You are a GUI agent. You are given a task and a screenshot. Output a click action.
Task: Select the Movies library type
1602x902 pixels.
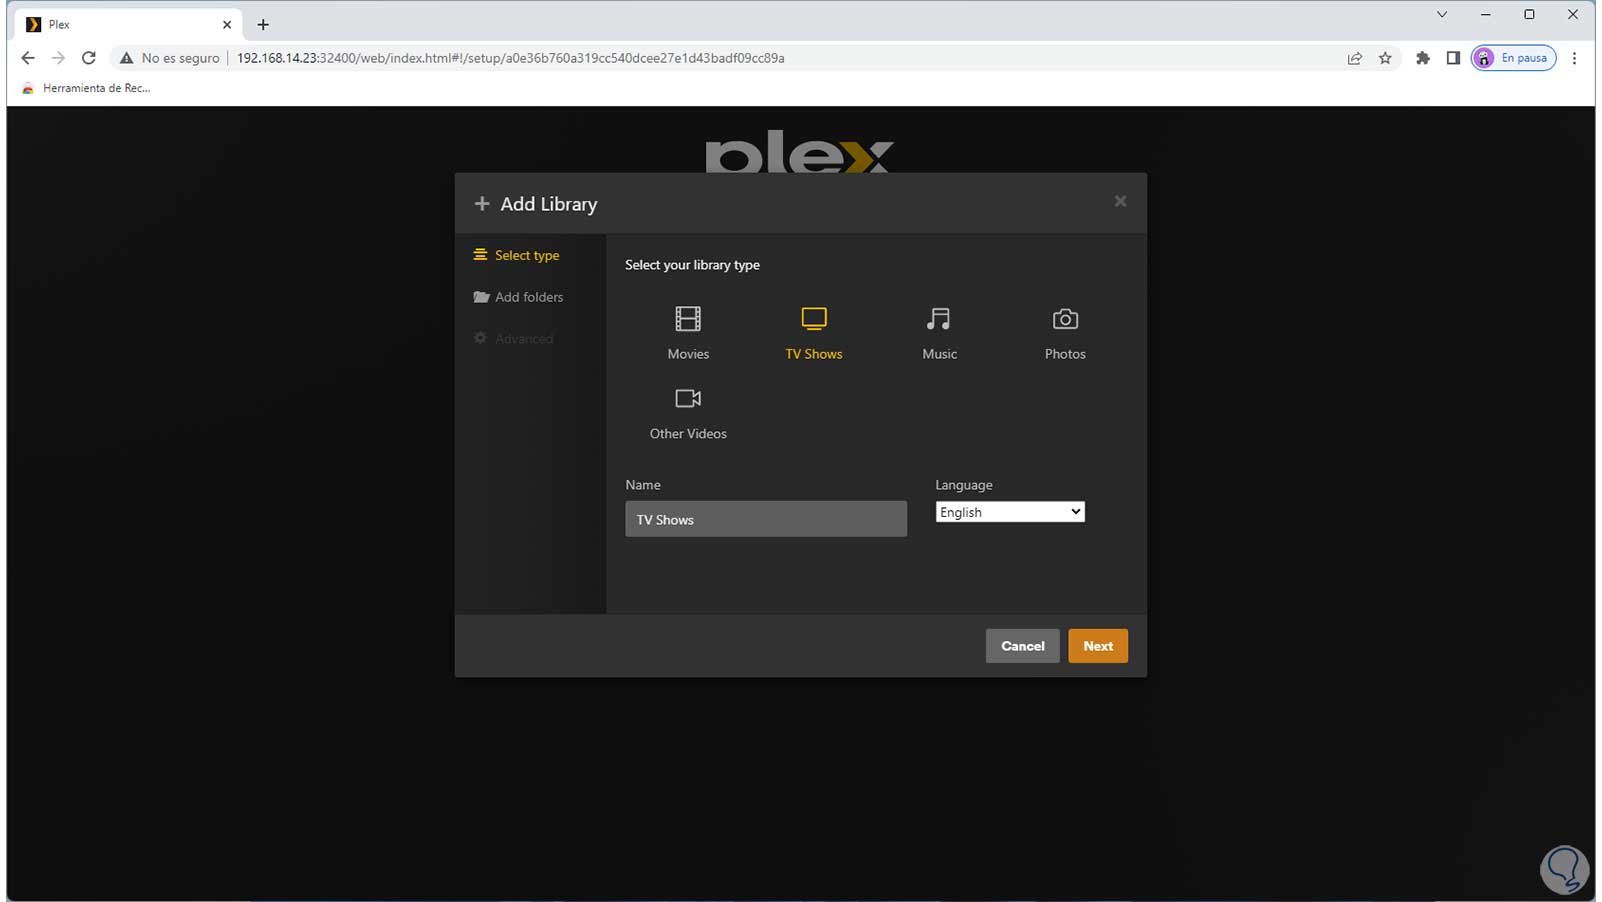coord(688,333)
